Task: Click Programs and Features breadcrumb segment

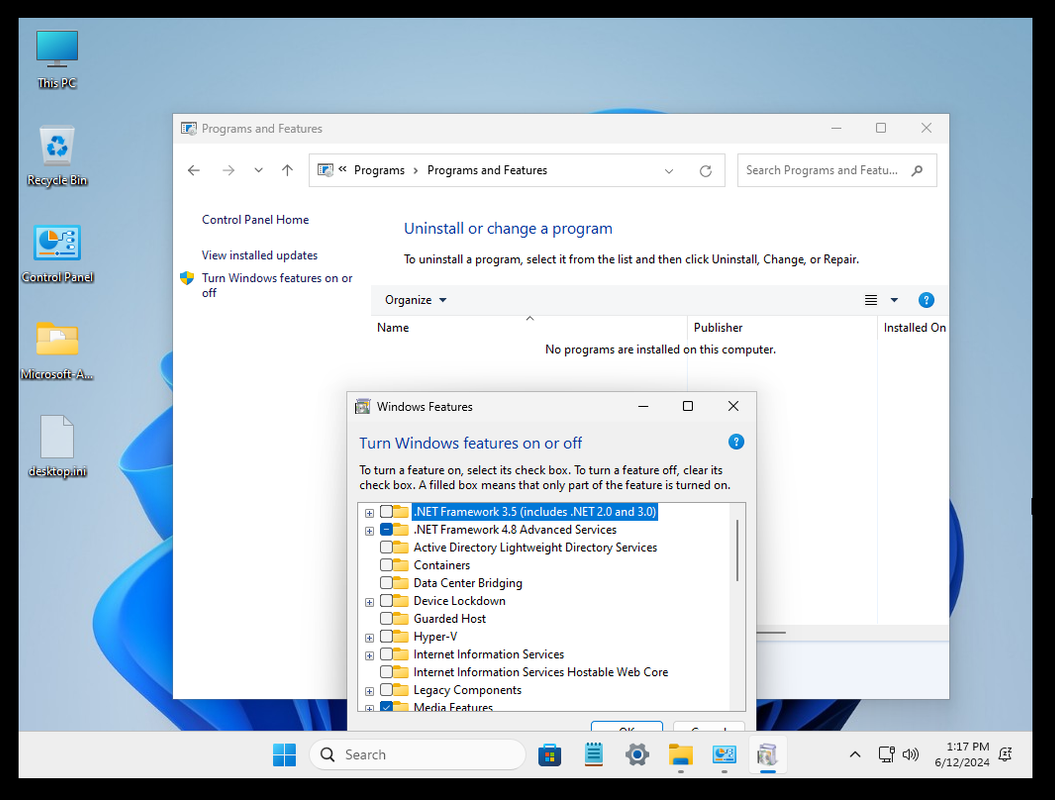Action: coord(487,170)
